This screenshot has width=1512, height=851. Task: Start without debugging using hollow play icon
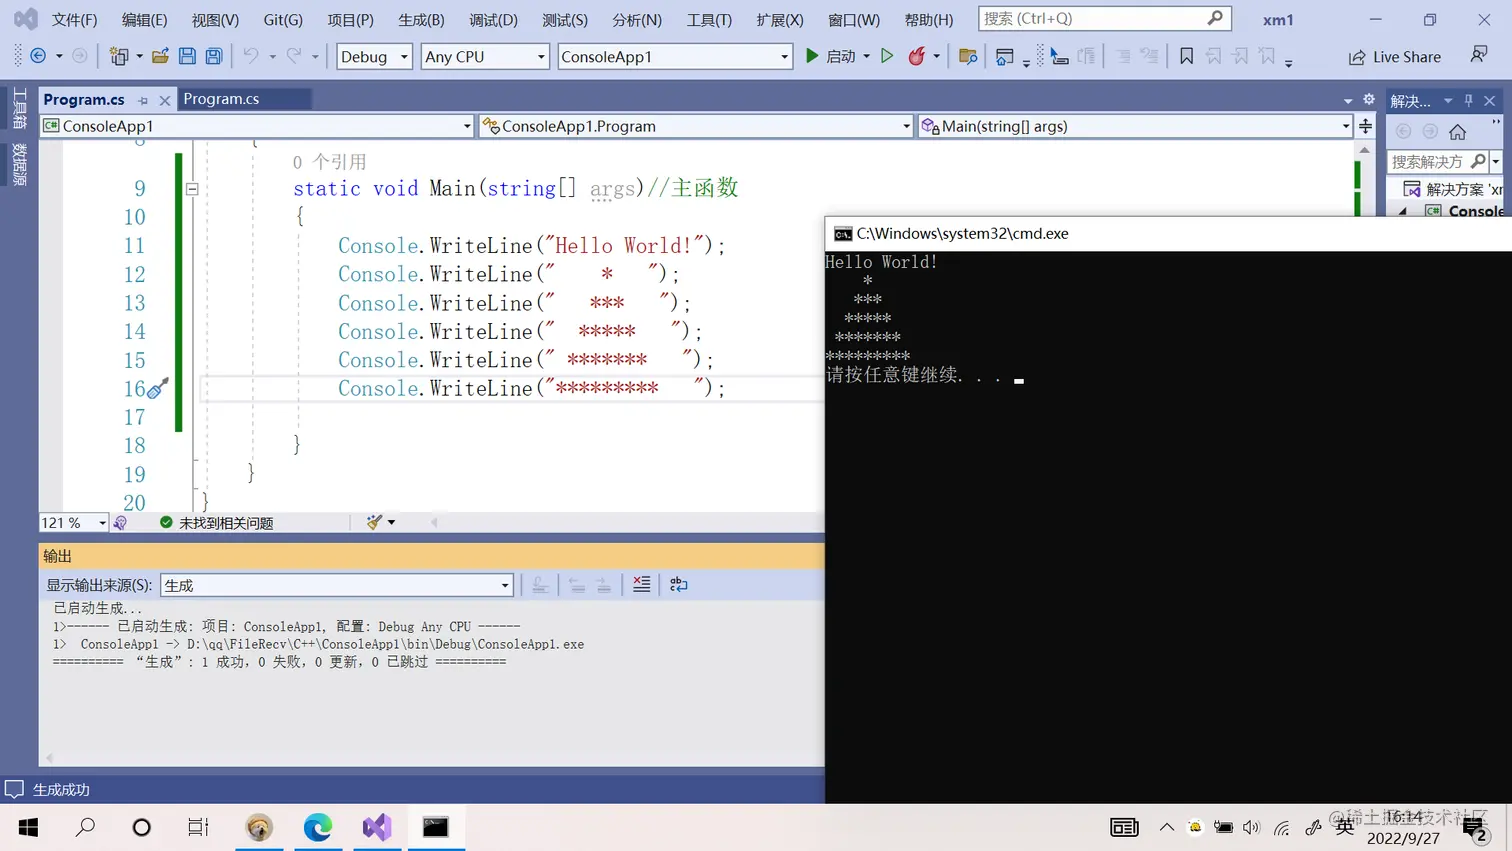(x=887, y=56)
